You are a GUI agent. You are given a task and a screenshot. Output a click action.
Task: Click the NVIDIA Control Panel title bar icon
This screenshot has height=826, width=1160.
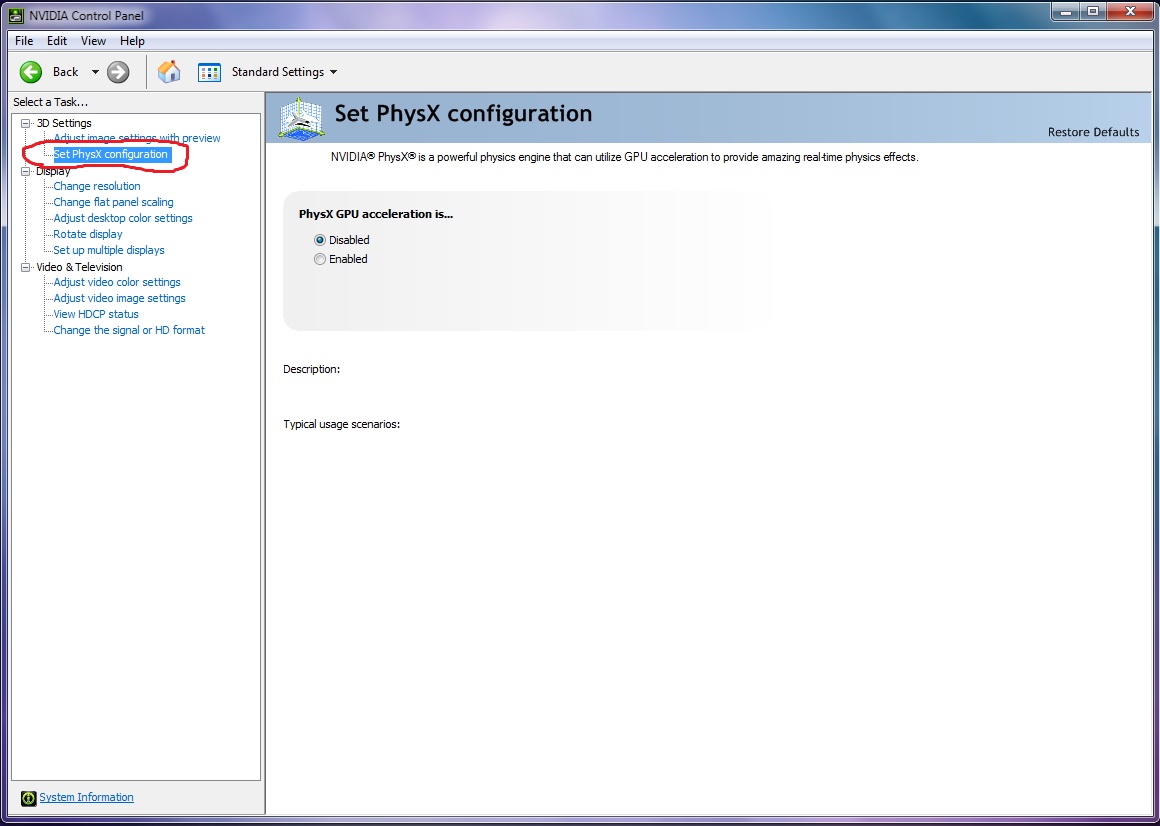tap(15, 15)
